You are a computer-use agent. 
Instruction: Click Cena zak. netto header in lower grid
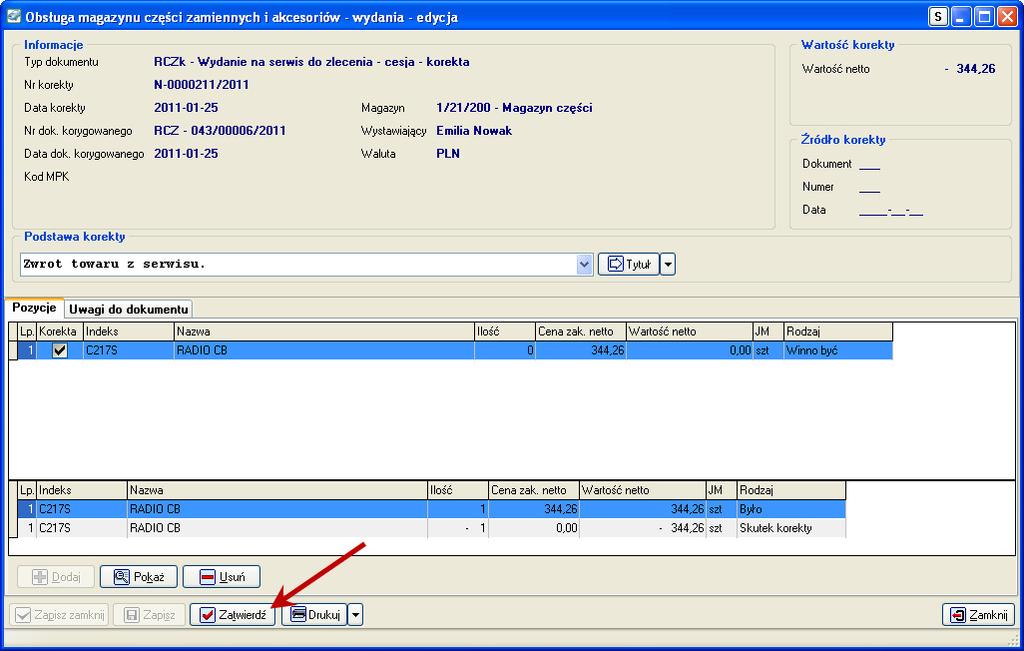[534, 490]
